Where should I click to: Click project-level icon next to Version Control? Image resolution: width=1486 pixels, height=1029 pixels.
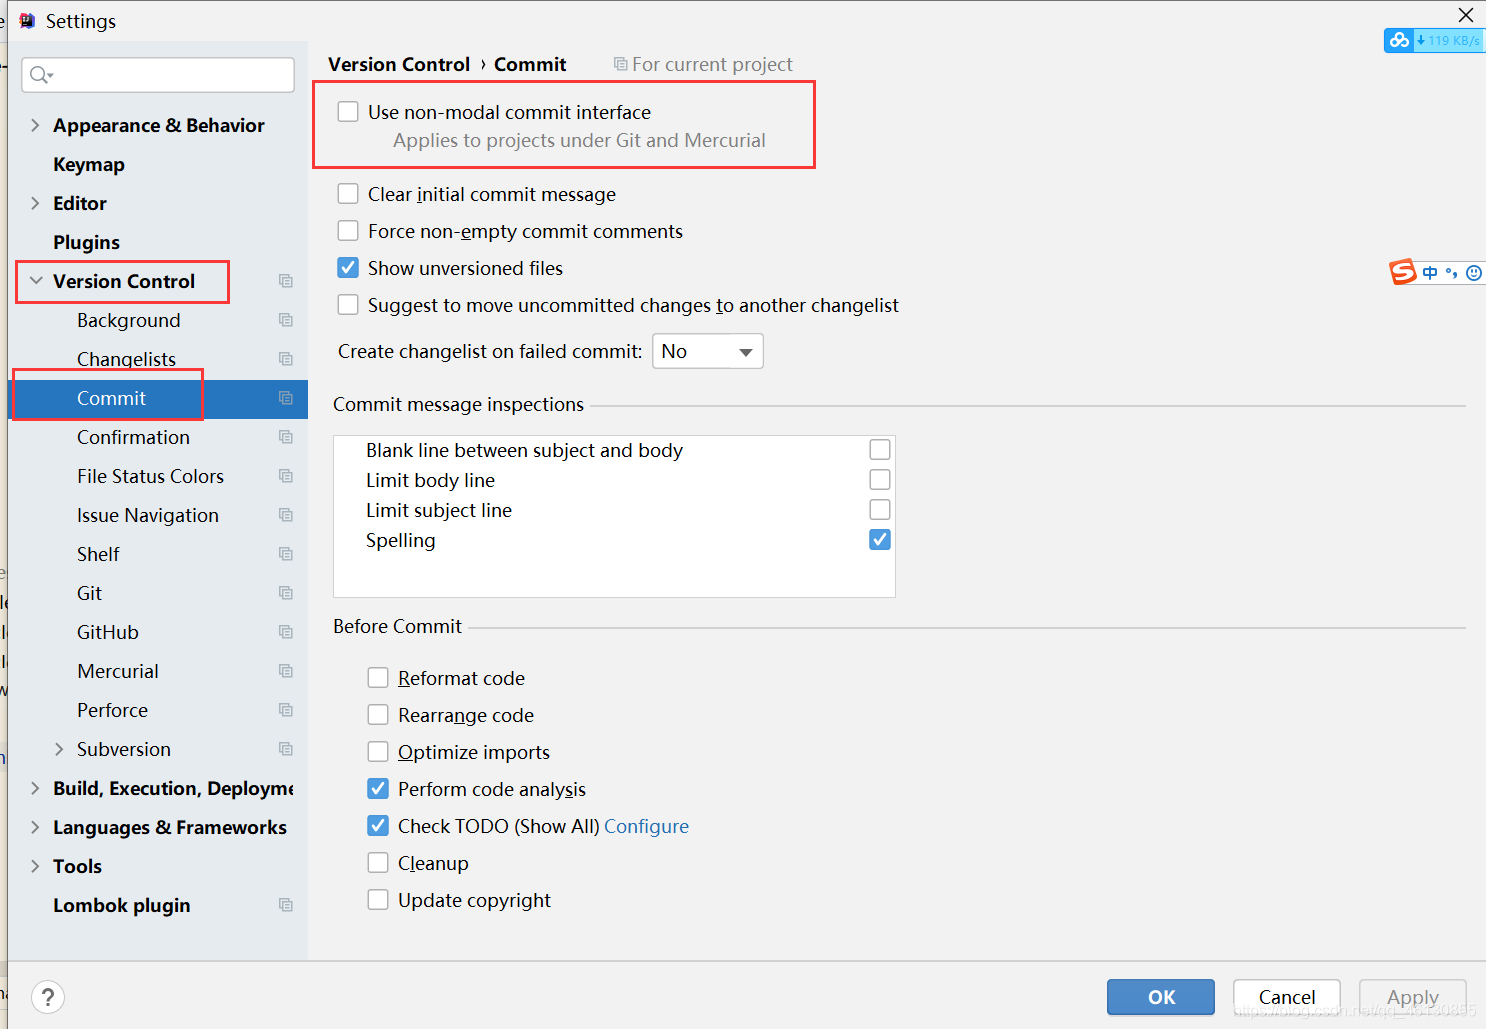pos(286,281)
